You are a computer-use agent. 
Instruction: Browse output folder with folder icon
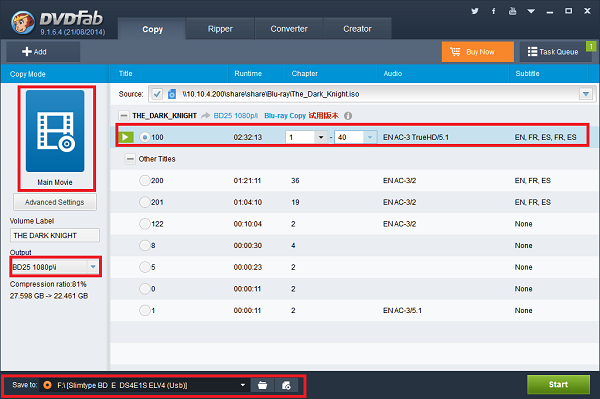point(262,385)
